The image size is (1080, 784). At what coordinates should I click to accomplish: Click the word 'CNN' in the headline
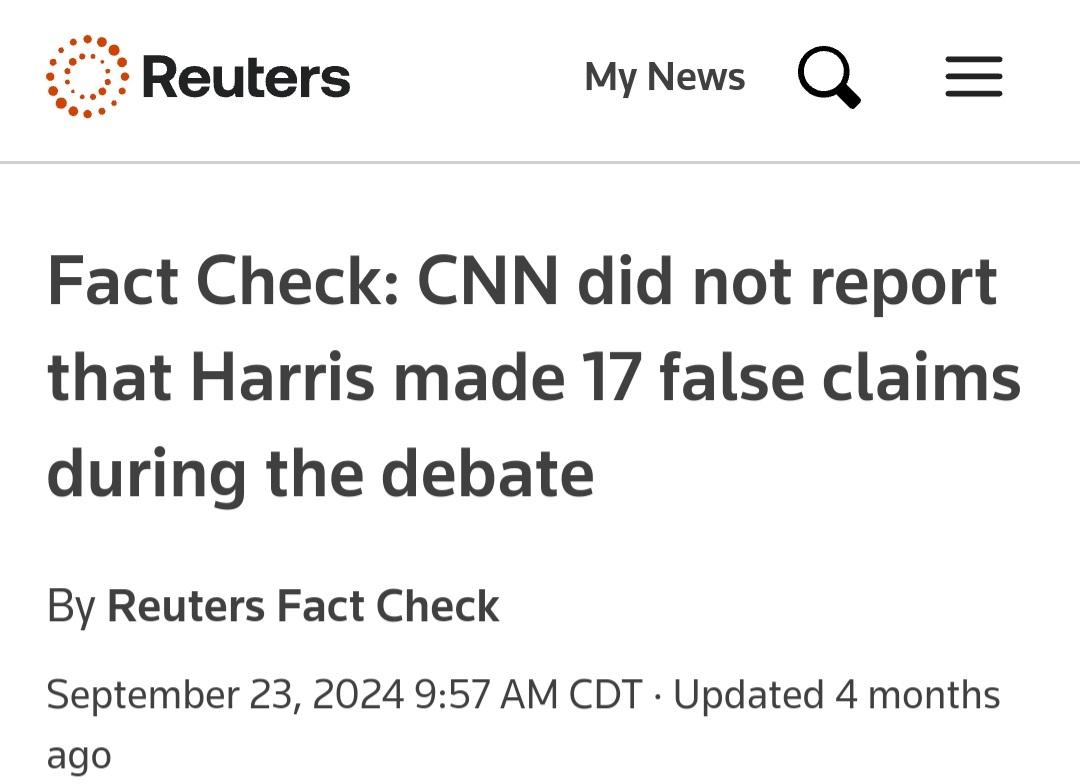487,281
